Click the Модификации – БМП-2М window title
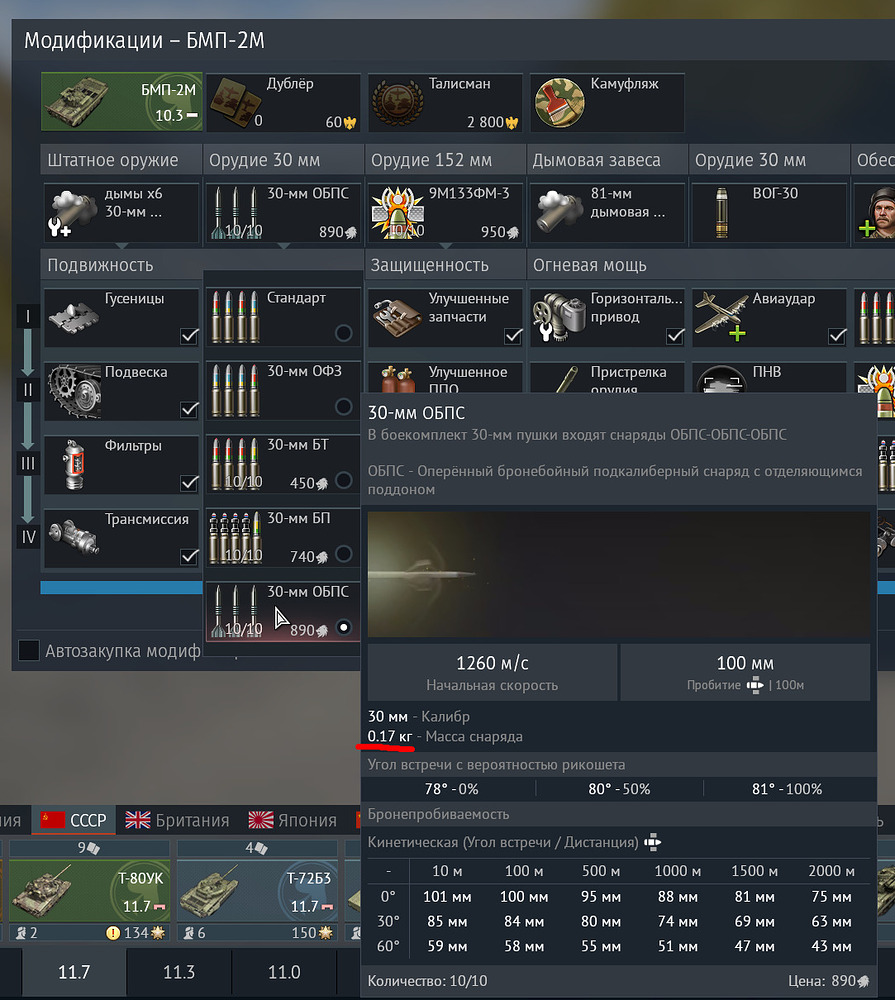Viewport: 895px width, 1000px height. click(x=144, y=41)
